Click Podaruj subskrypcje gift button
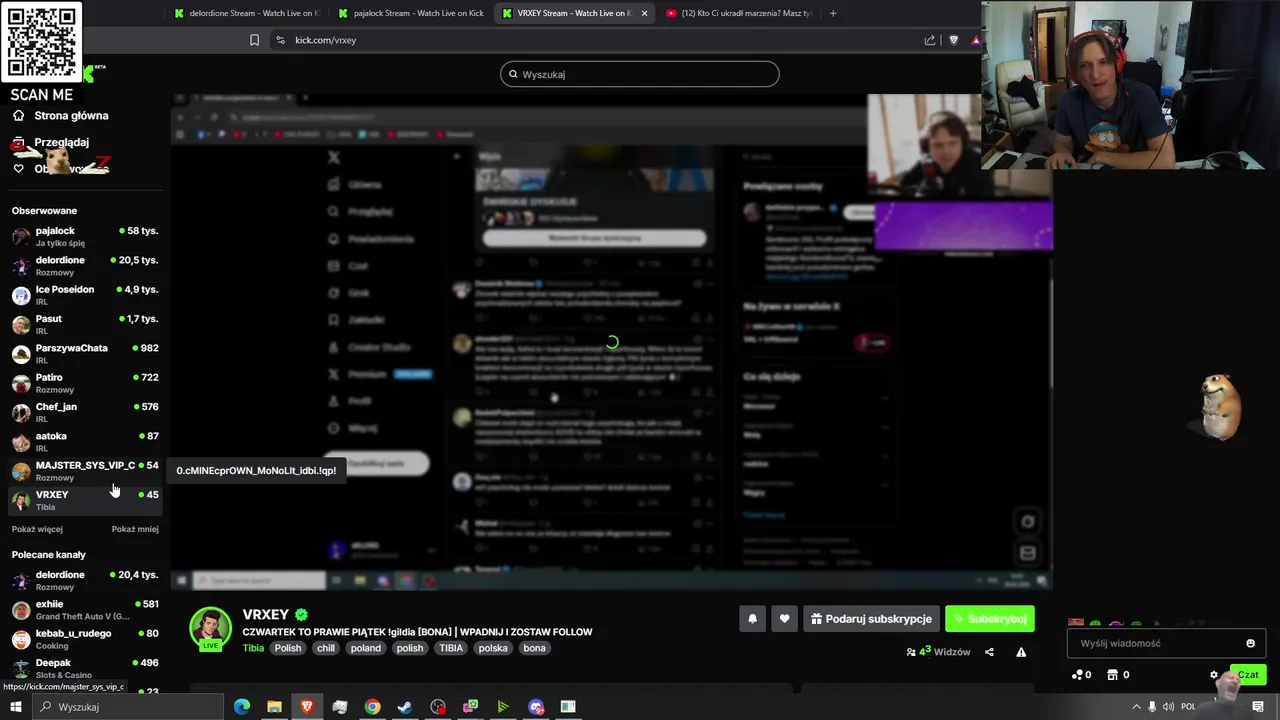1280x720 pixels. [x=871, y=619]
